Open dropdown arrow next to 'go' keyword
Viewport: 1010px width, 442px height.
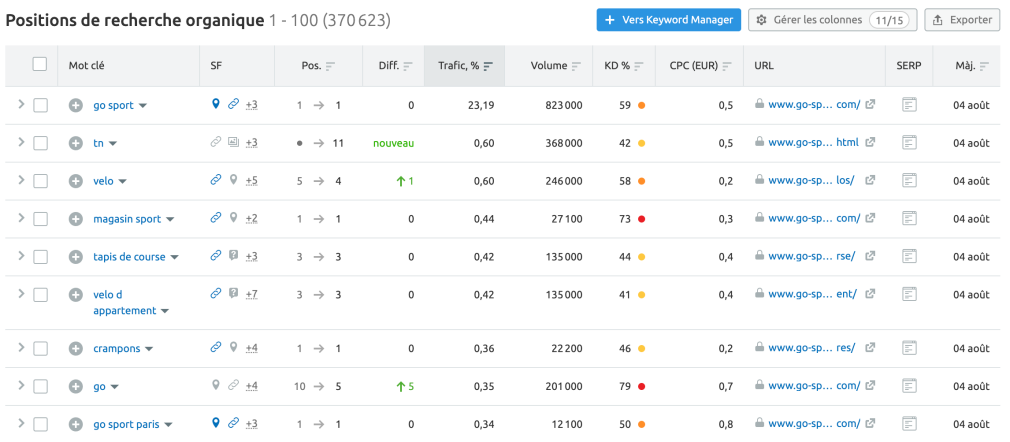(115, 387)
